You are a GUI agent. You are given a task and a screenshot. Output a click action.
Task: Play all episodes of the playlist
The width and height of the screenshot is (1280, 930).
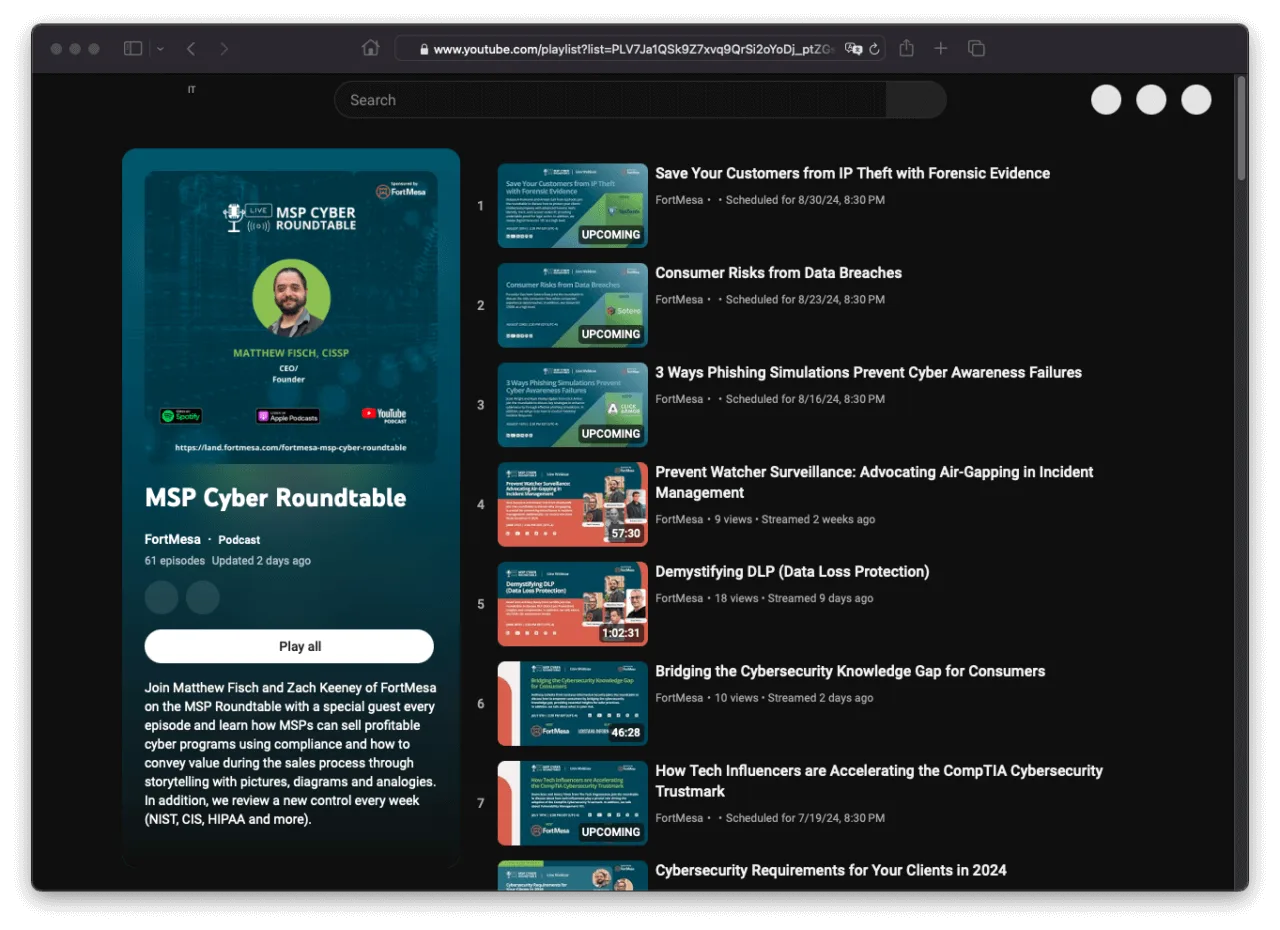click(x=289, y=646)
